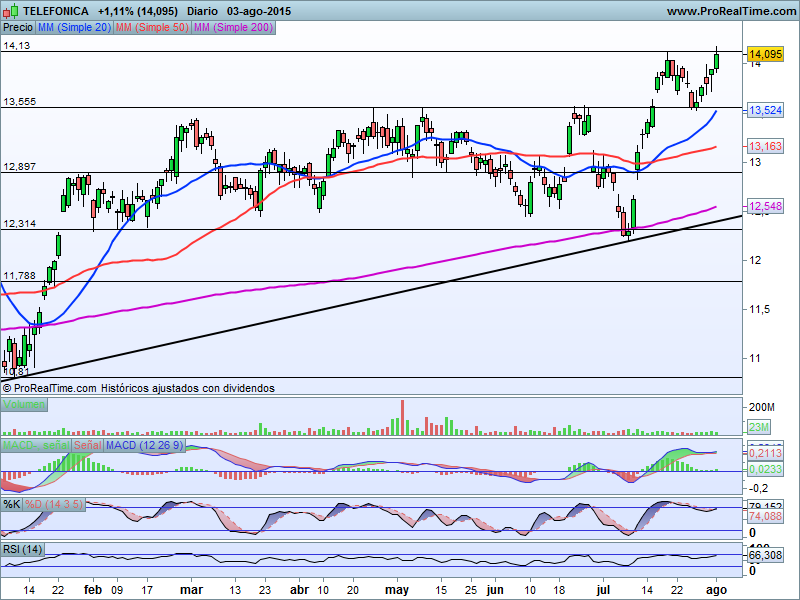Click the green 23M volume value tag
Viewport: 800px width, 600px height.
760,428
